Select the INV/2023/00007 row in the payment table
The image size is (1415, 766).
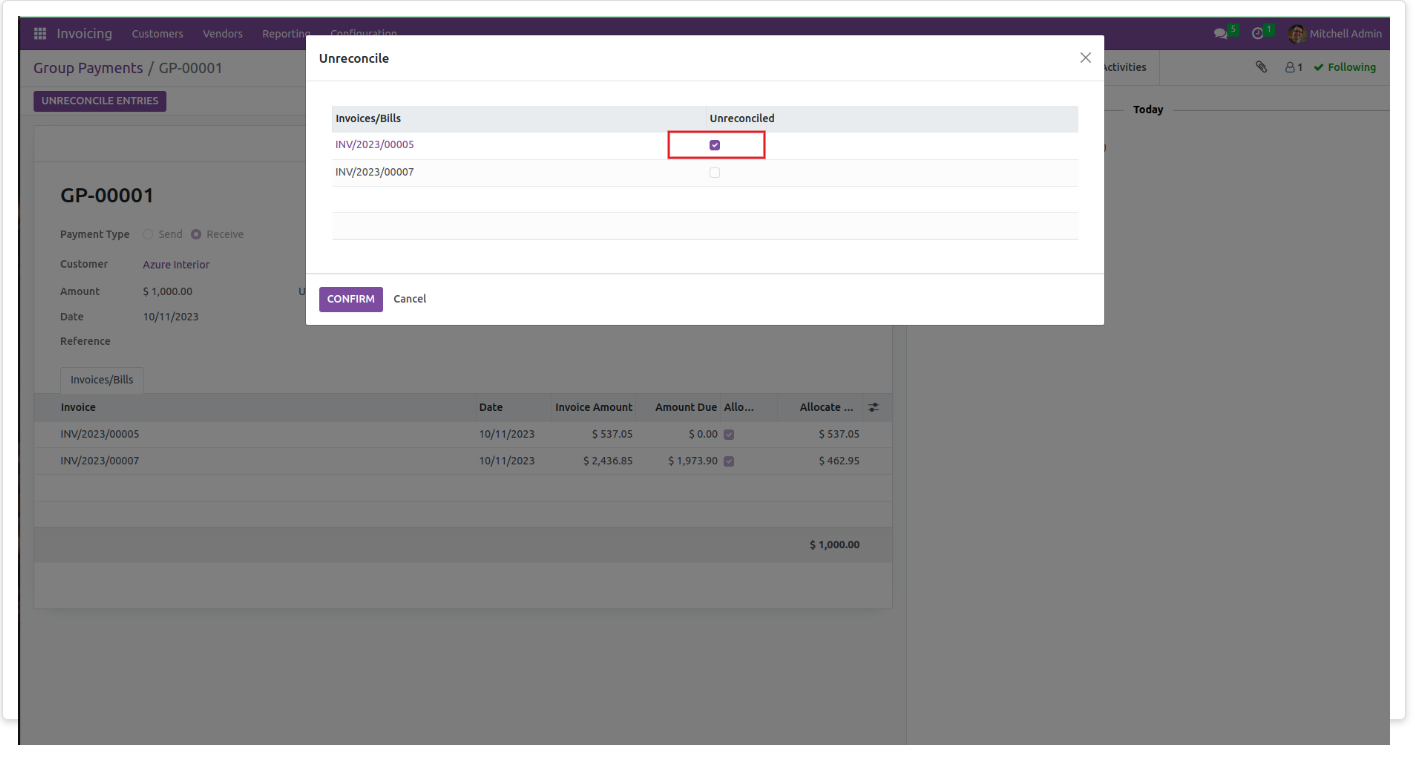463,461
